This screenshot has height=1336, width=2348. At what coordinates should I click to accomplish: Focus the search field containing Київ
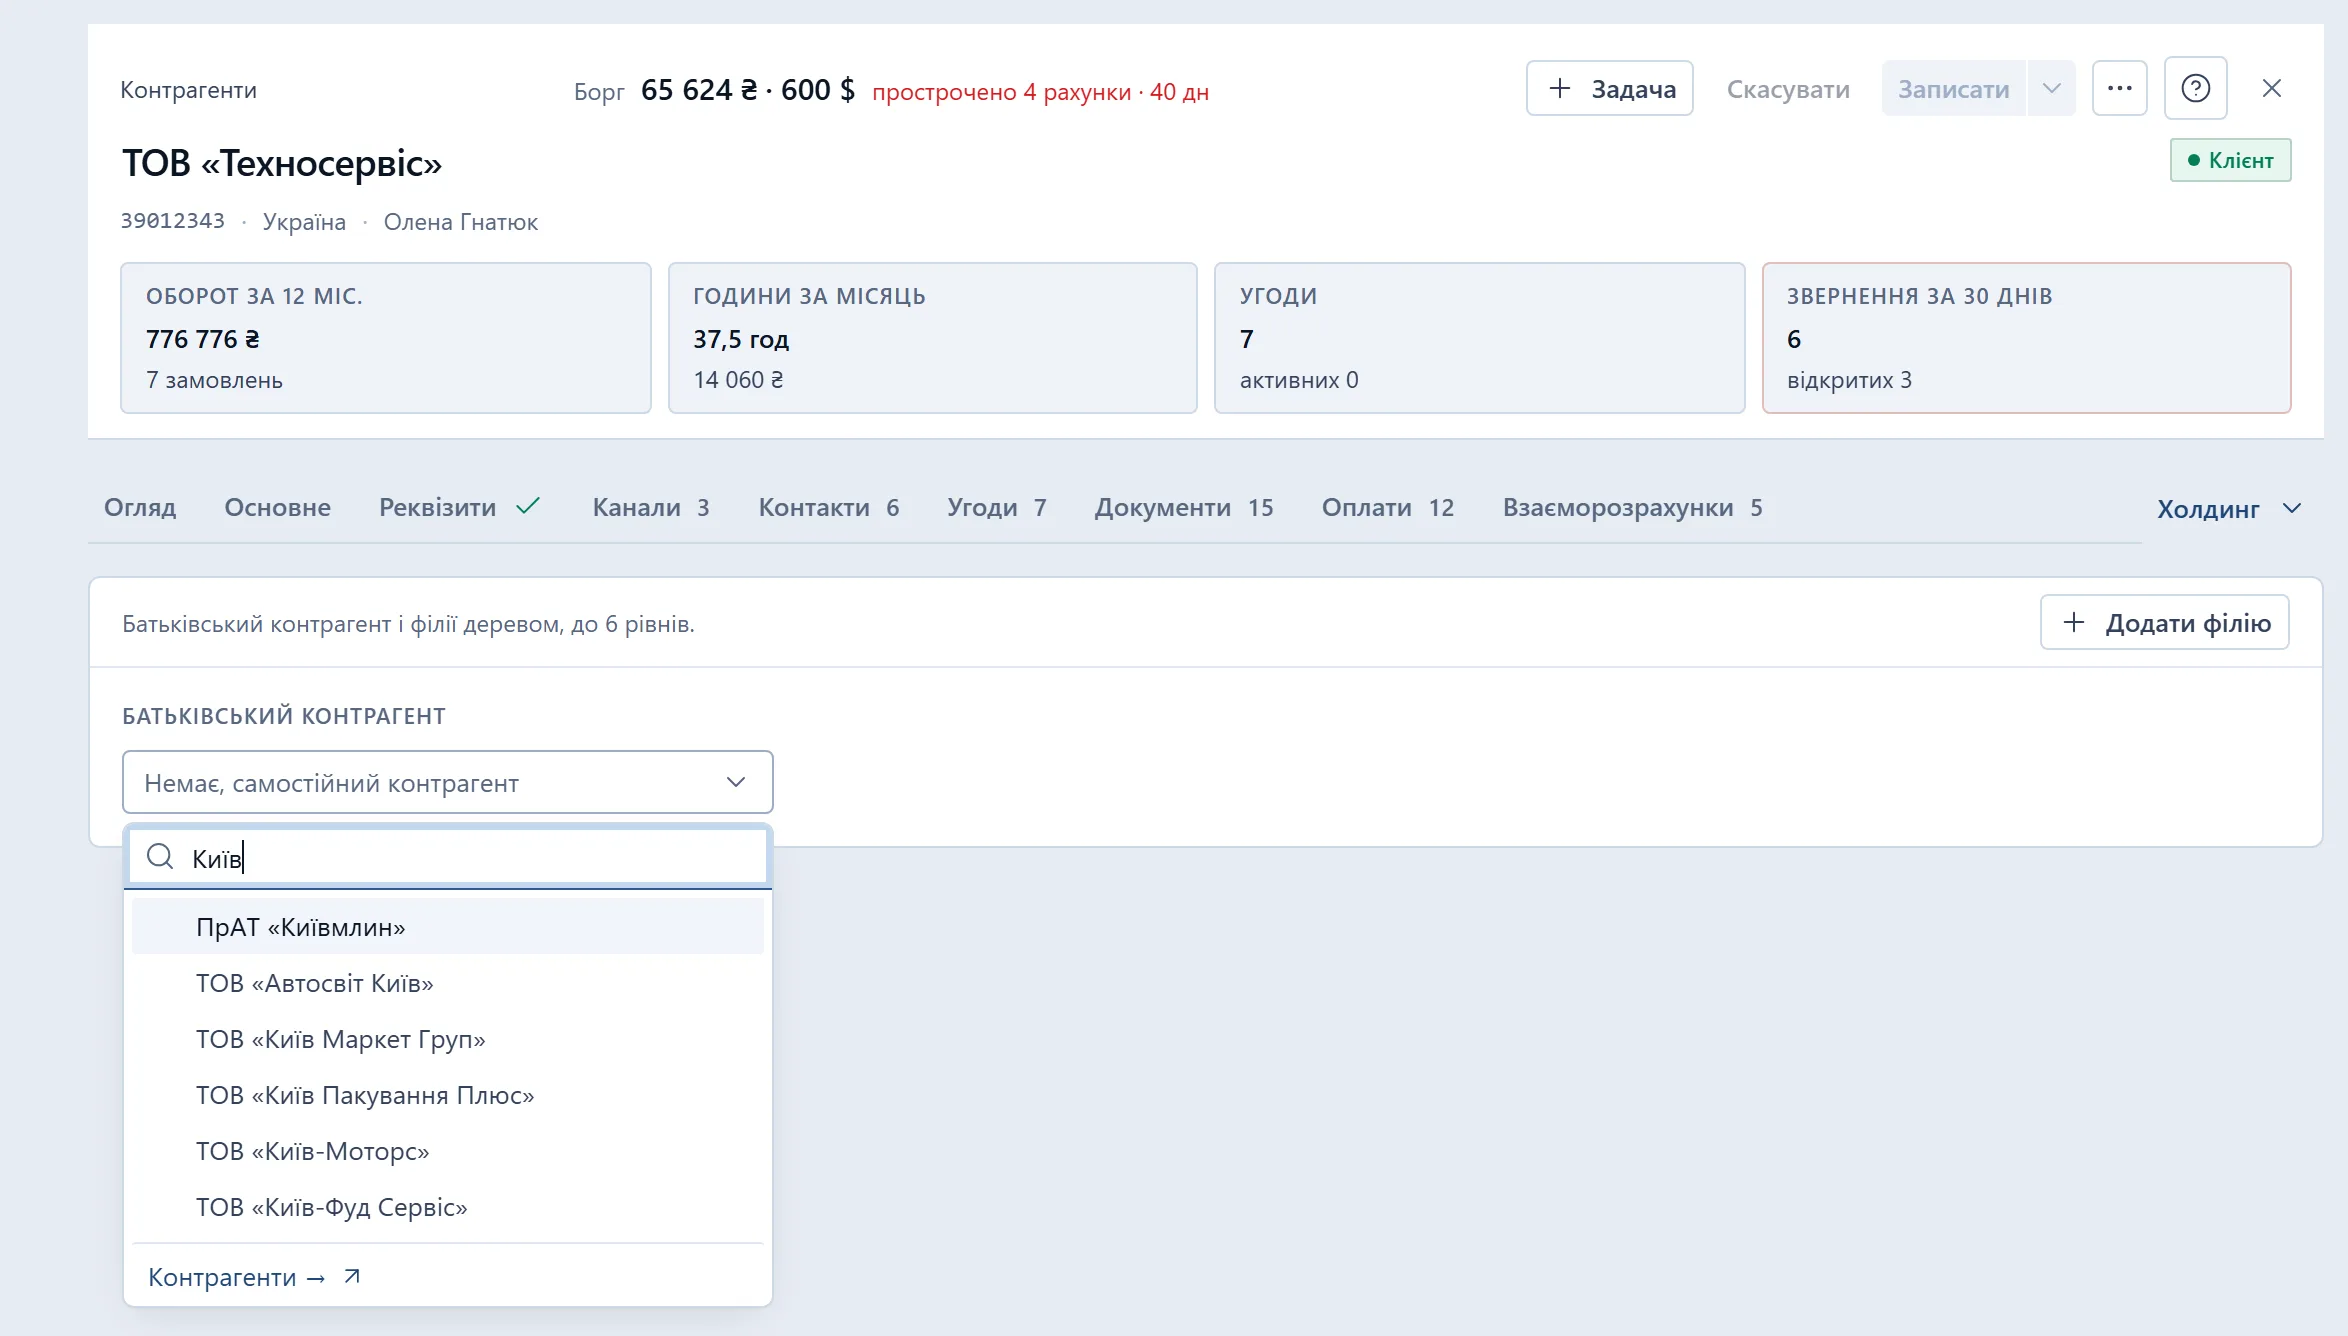click(x=447, y=857)
